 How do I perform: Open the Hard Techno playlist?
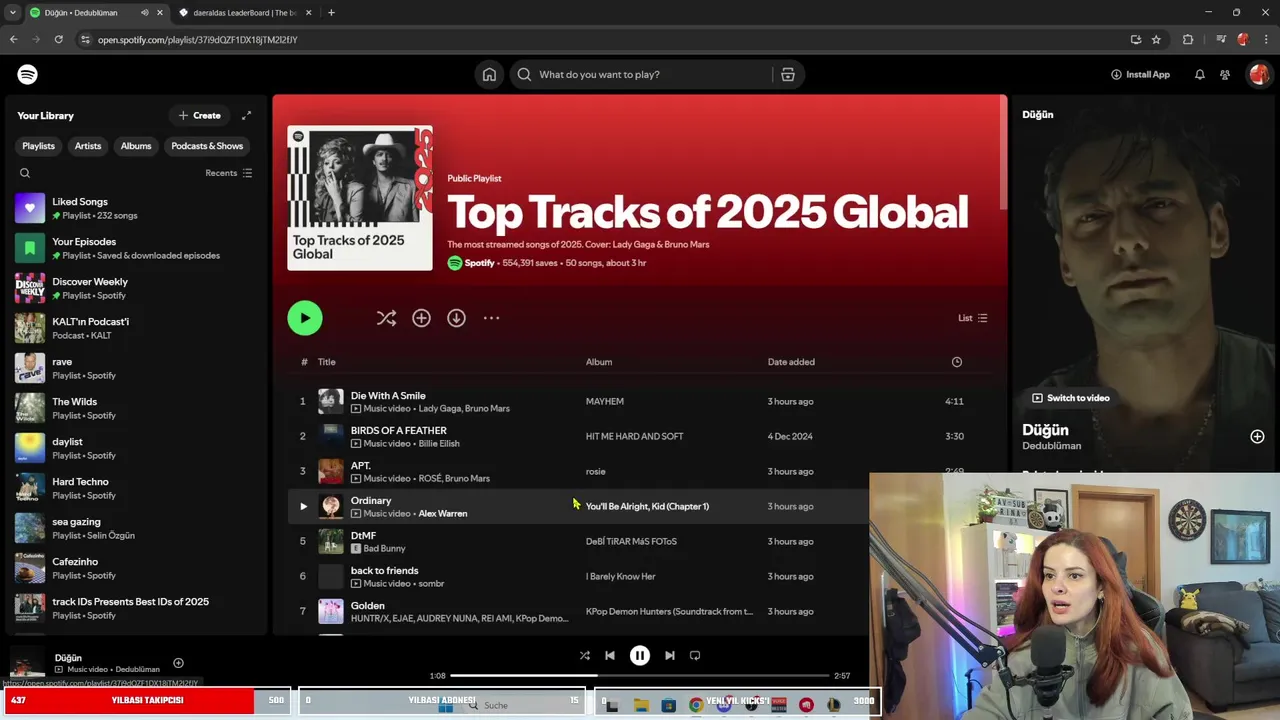click(x=135, y=488)
